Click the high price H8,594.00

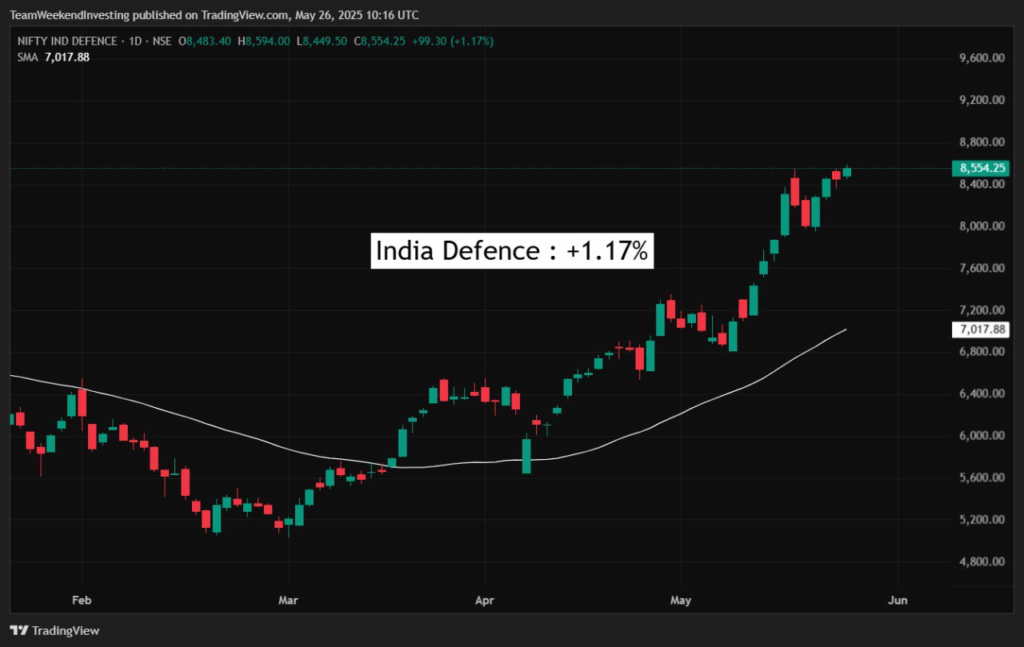tap(264, 41)
